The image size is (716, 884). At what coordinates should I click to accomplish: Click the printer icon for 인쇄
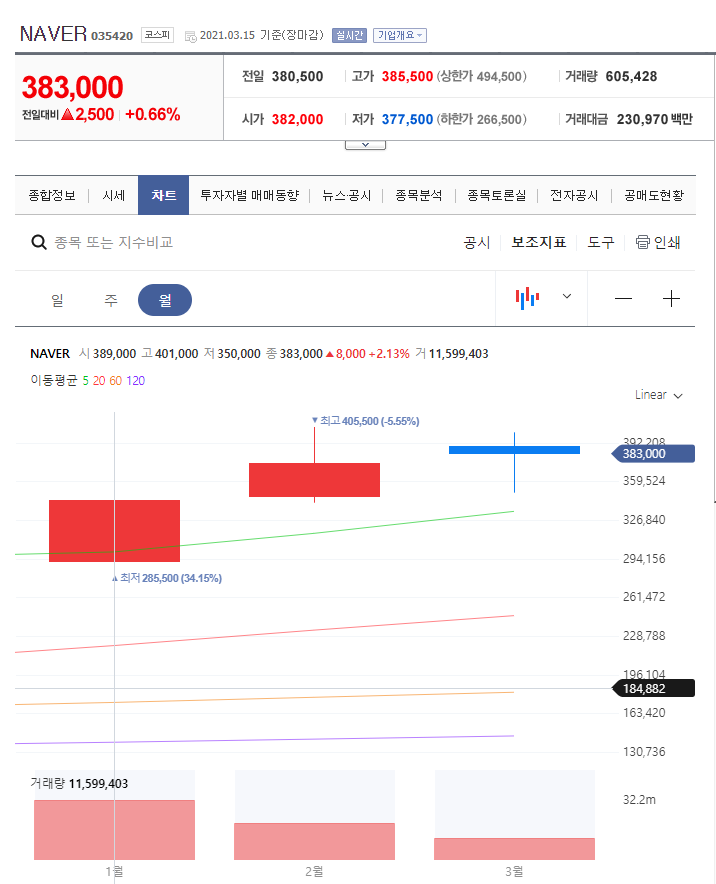[x=643, y=242]
